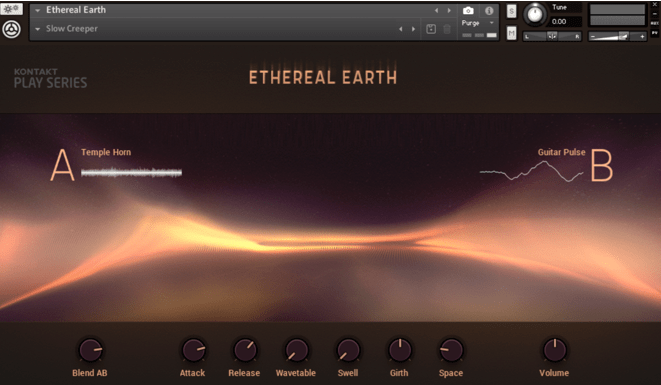The width and height of the screenshot is (661, 385).
Task: Click the Space knob
Action: [x=451, y=350]
